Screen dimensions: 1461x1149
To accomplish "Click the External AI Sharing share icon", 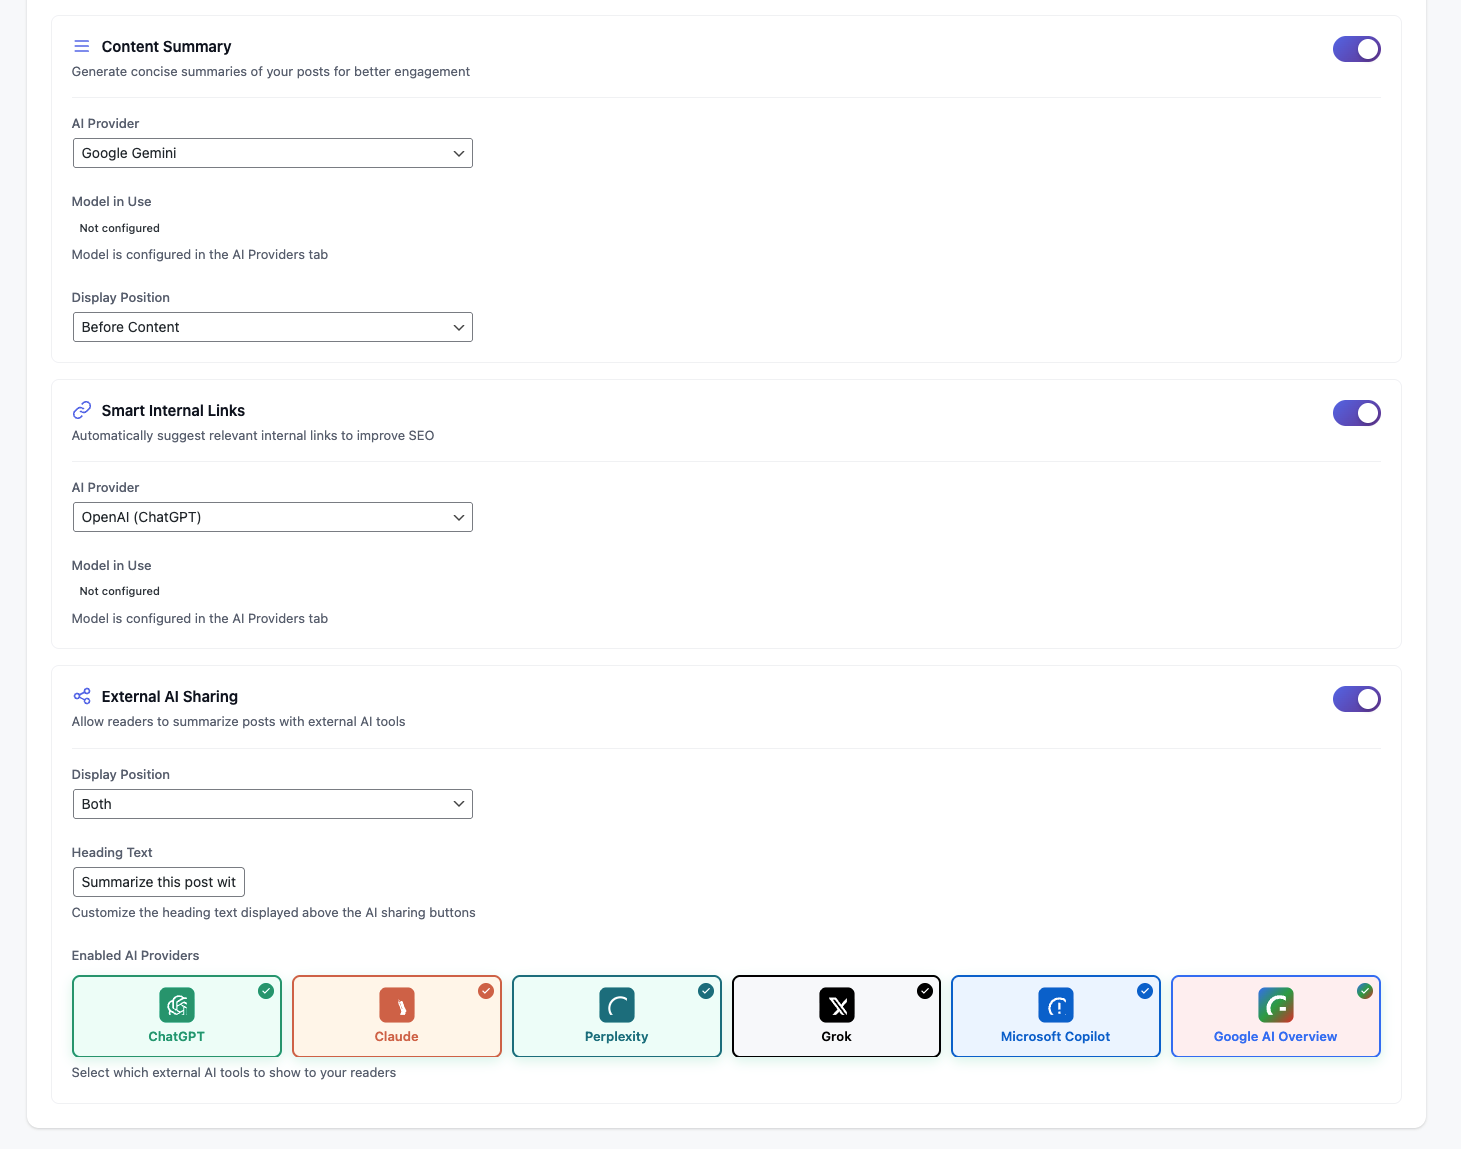I will pos(81,695).
